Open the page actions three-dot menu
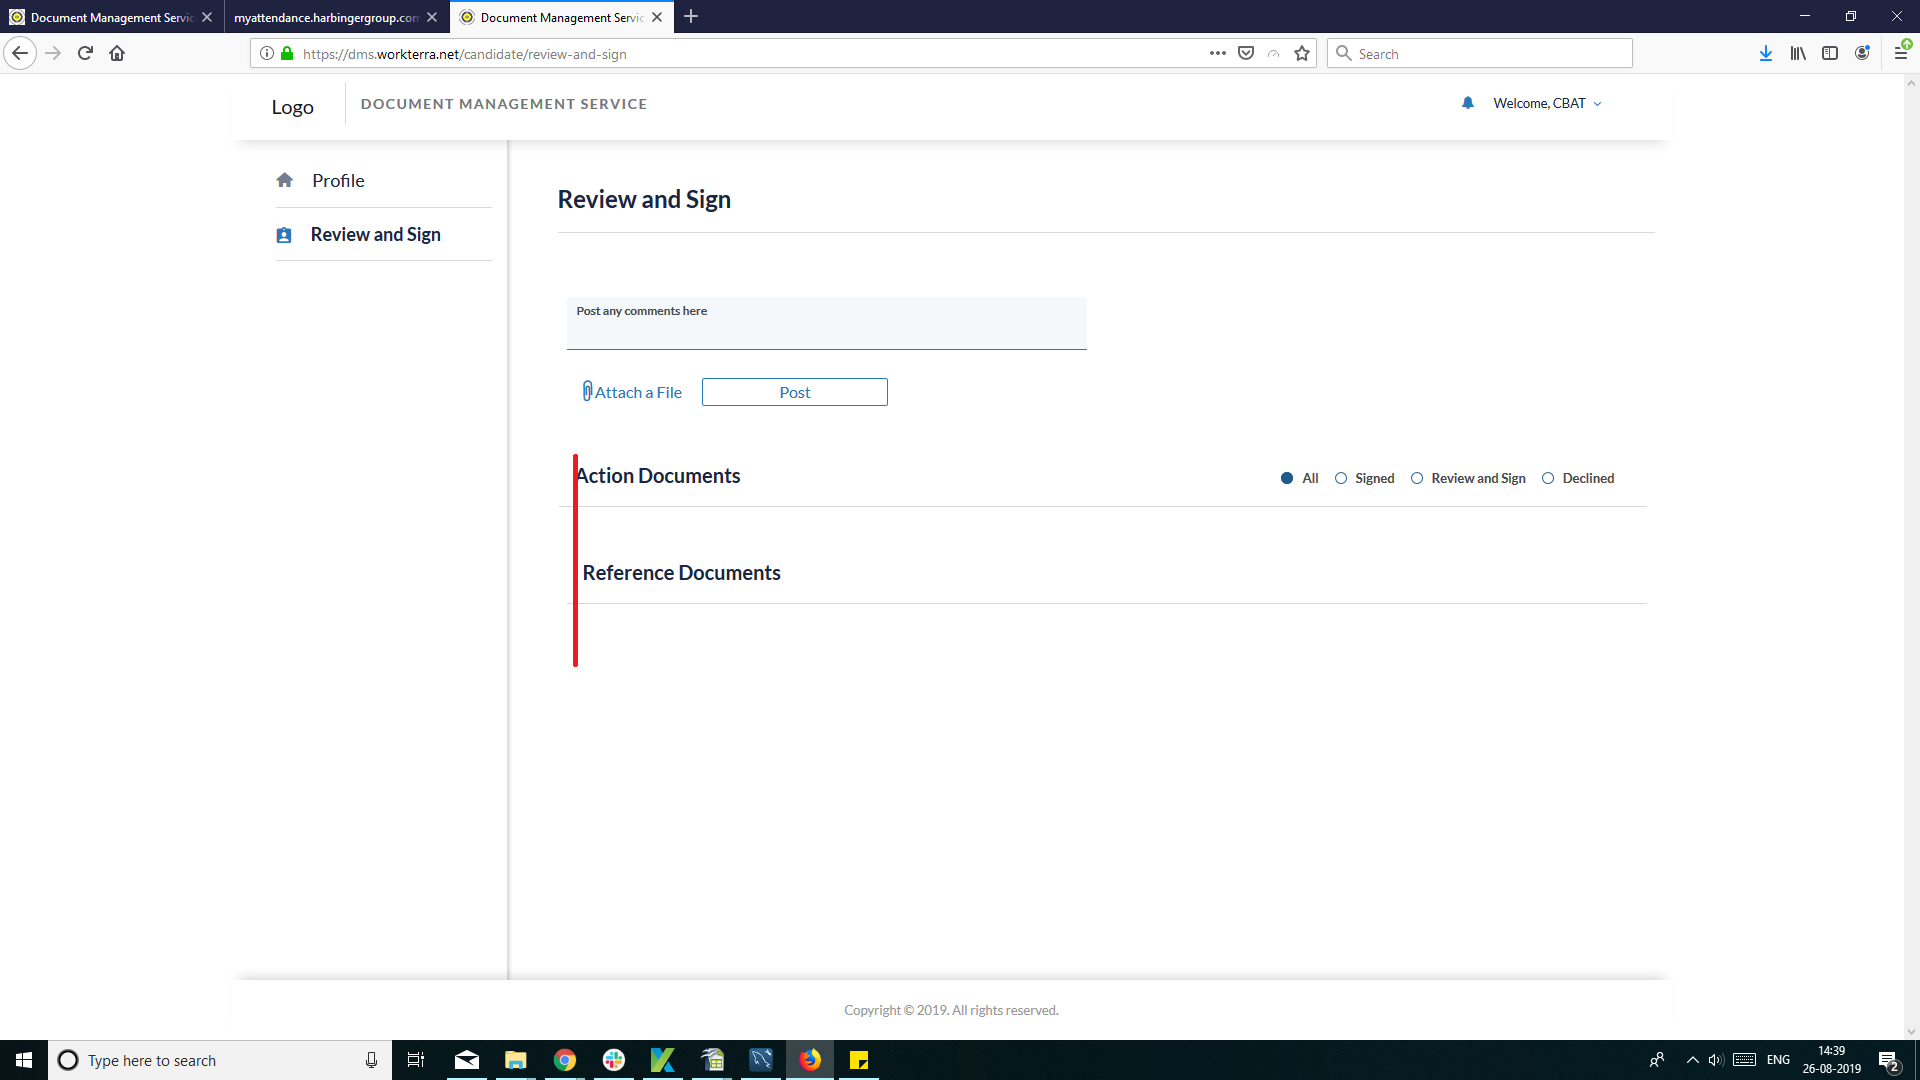 point(1217,54)
